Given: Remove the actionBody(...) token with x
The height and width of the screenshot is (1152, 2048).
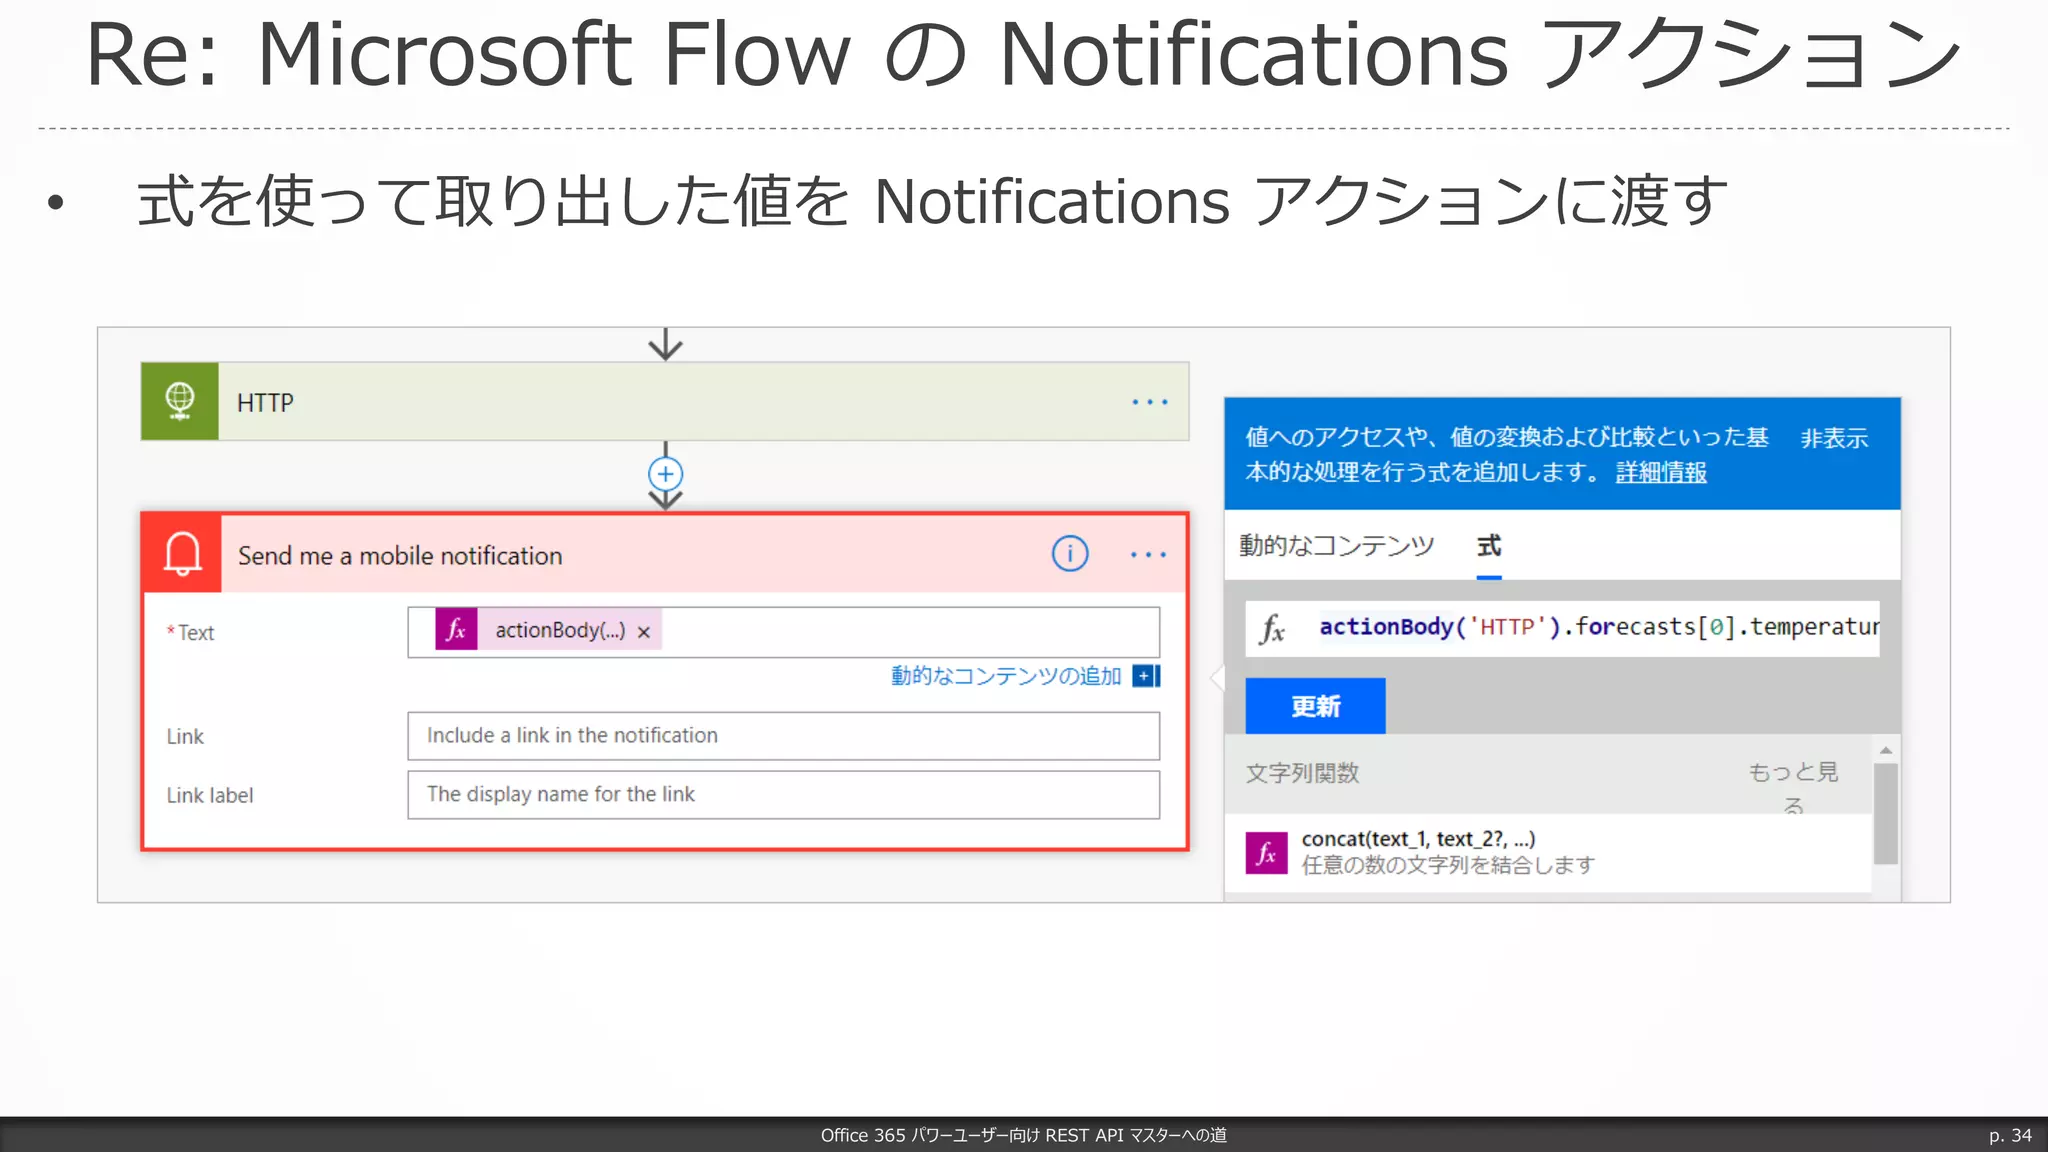Looking at the screenshot, I should click(x=644, y=632).
